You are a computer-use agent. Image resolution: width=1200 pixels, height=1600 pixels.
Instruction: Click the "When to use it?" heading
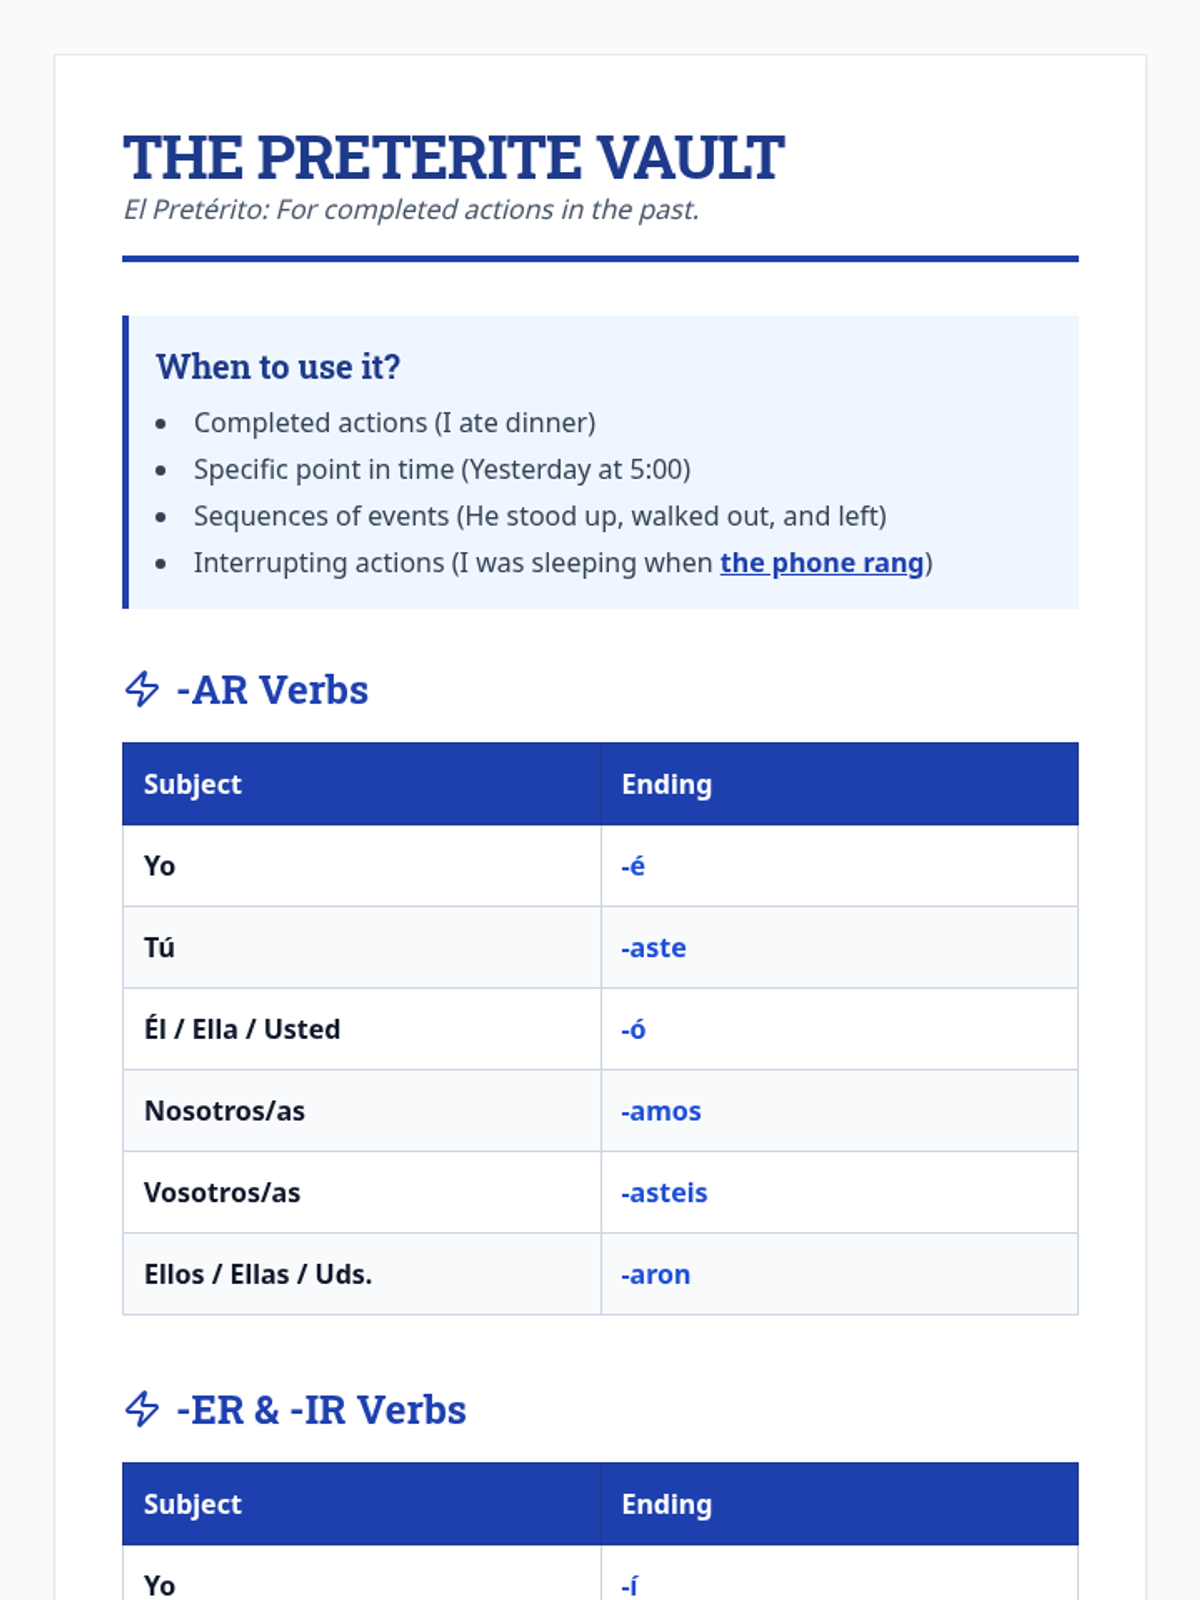coord(278,367)
